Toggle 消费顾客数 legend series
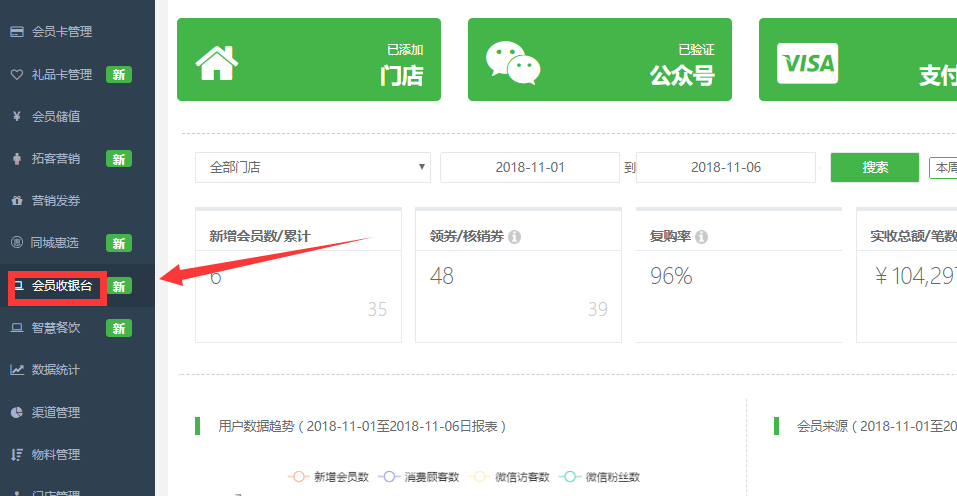 tap(419, 477)
